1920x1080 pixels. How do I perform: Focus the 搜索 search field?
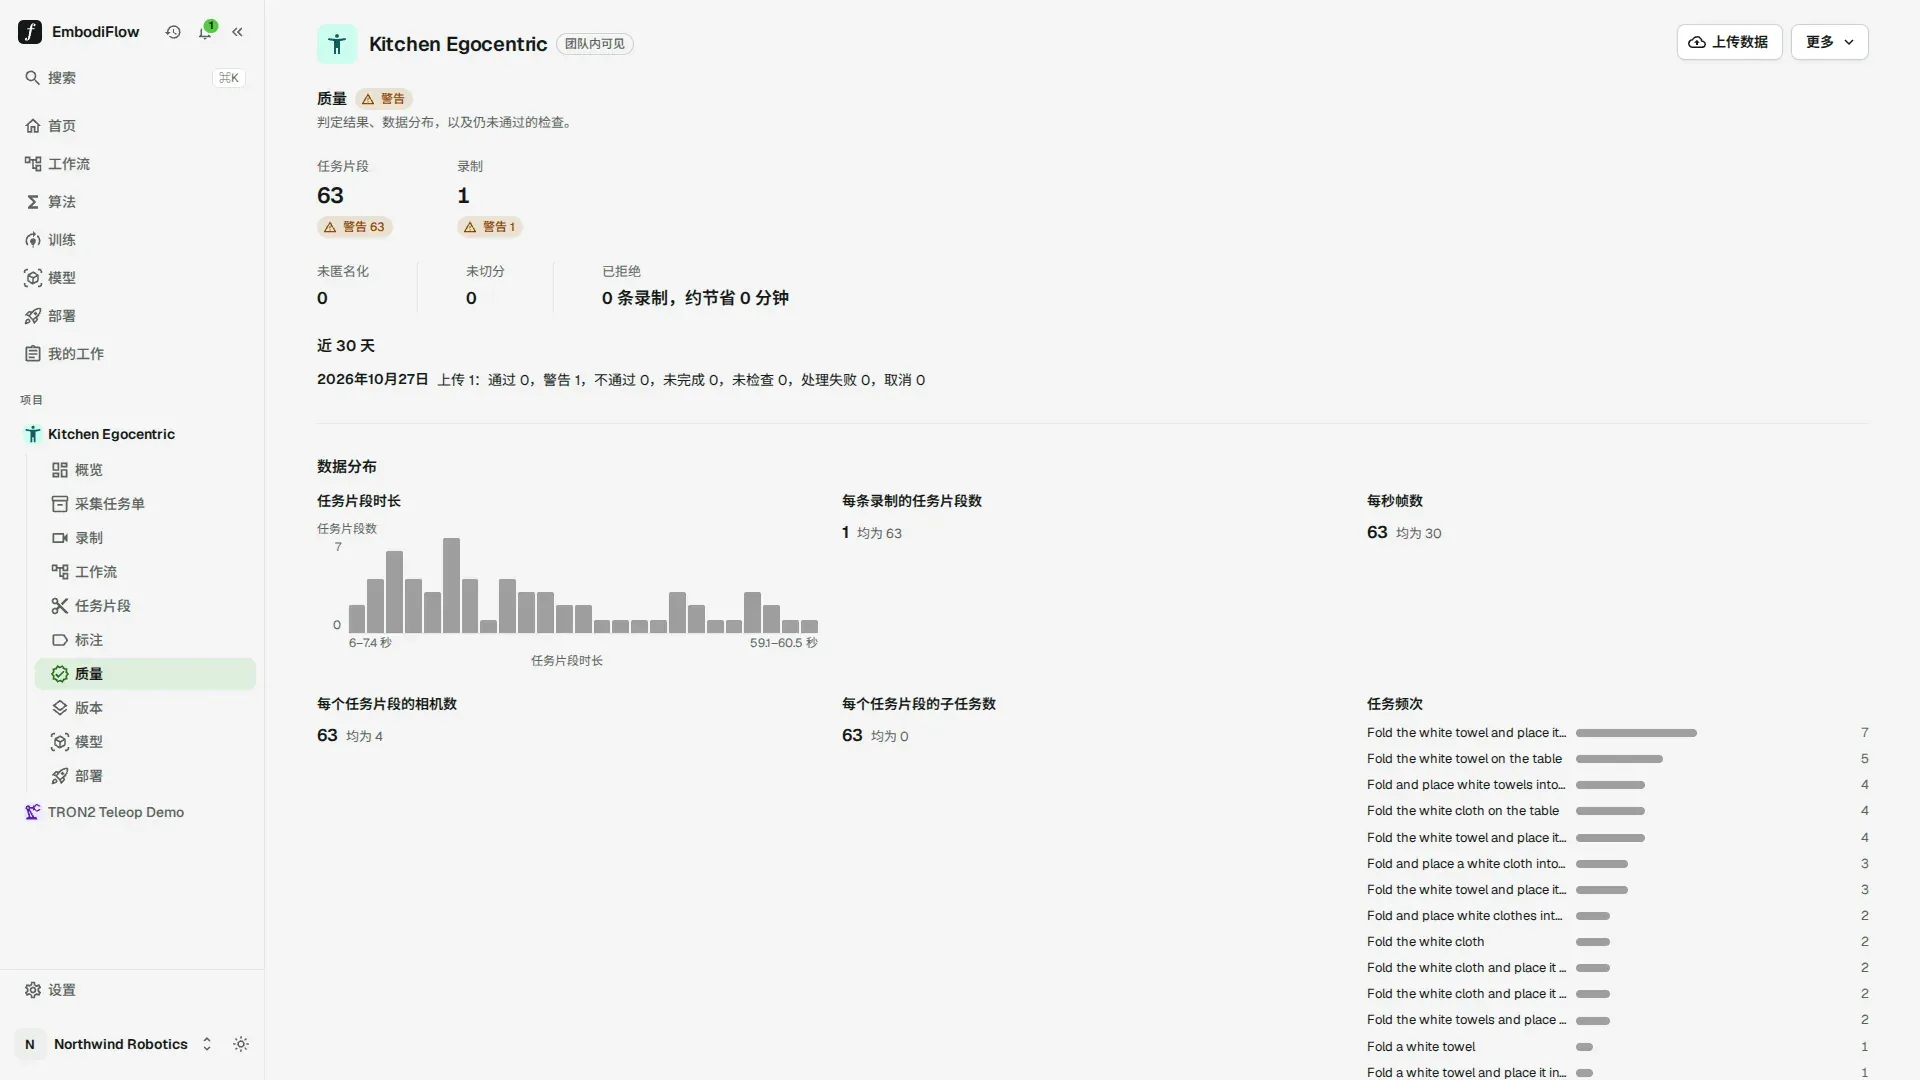point(132,78)
